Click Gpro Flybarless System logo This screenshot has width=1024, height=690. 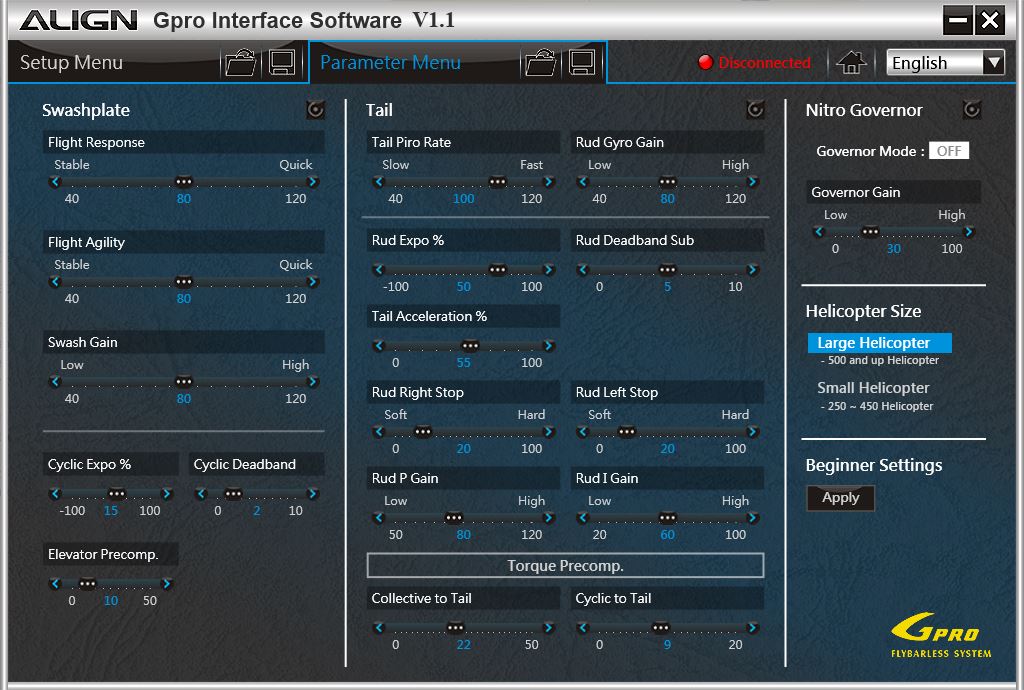click(x=941, y=635)
